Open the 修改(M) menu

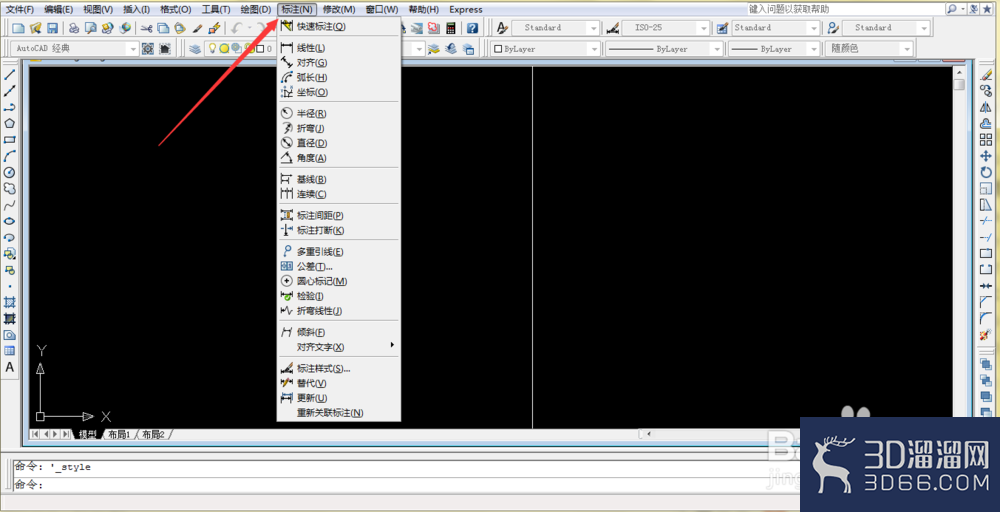pos(339,10)
